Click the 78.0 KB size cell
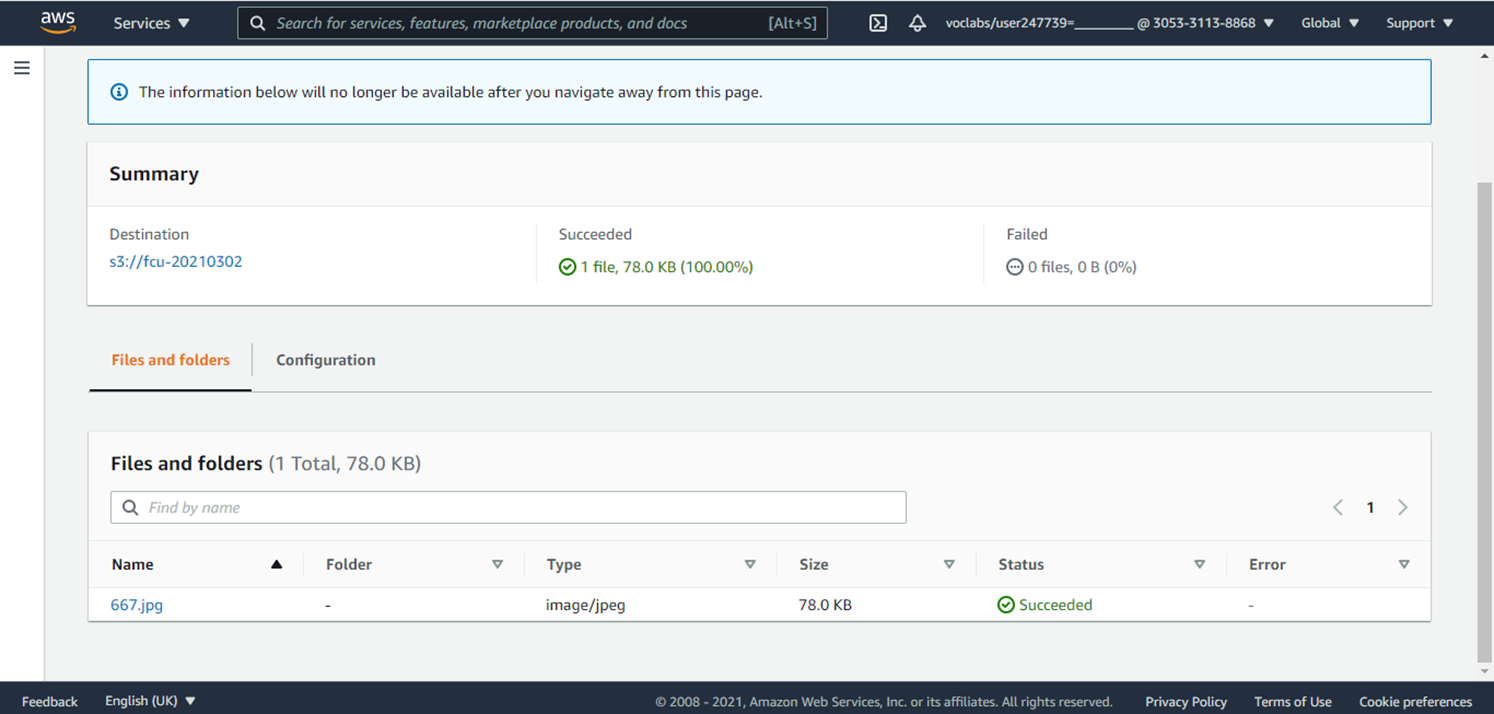The height and width of the screenshot is (714, 1494). 825,605
